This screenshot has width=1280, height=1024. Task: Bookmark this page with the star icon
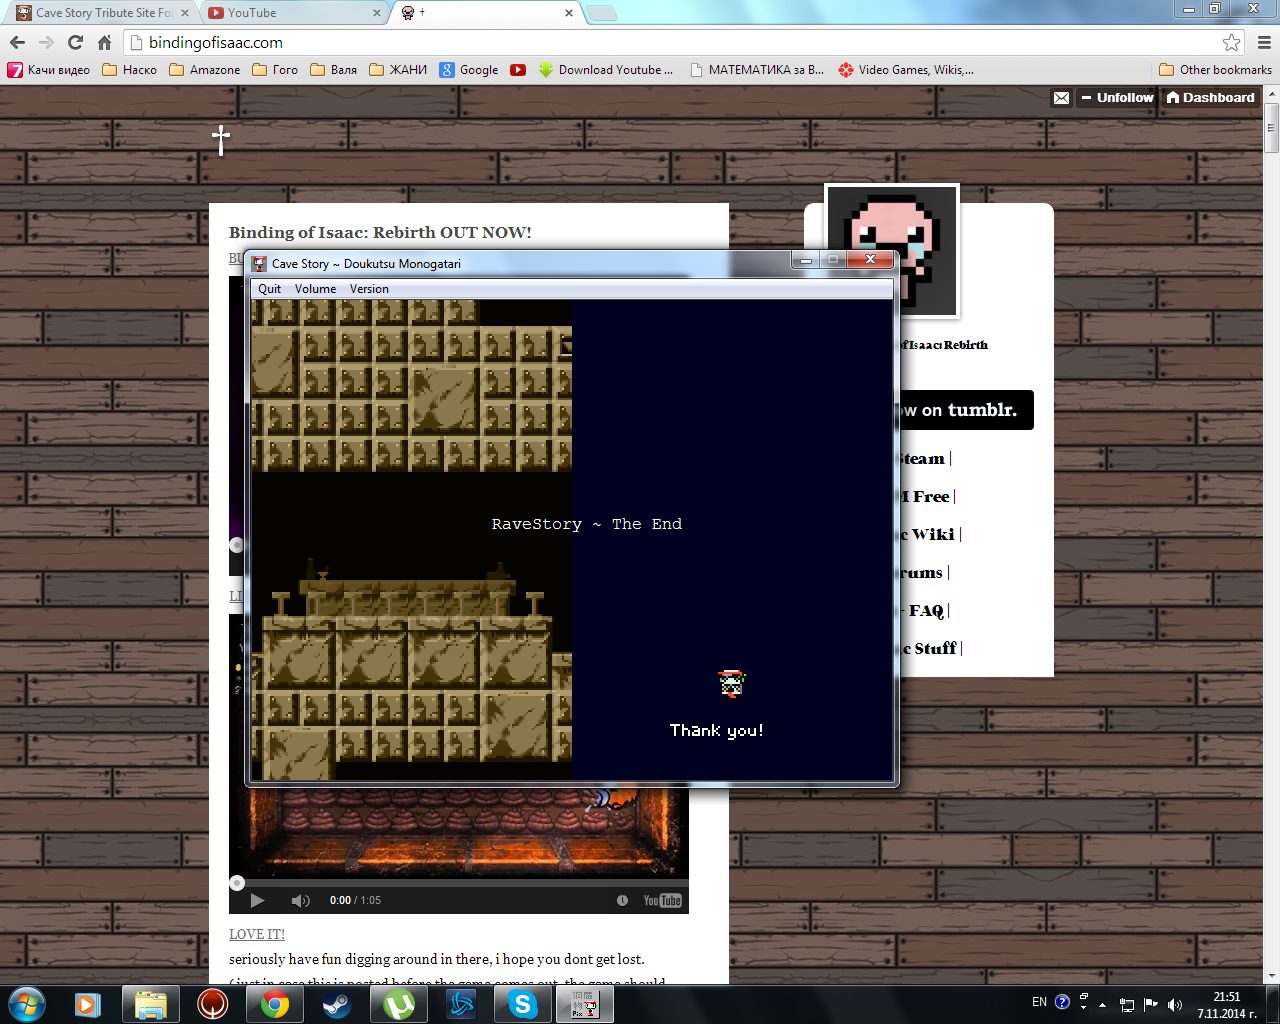point(1231,42)
